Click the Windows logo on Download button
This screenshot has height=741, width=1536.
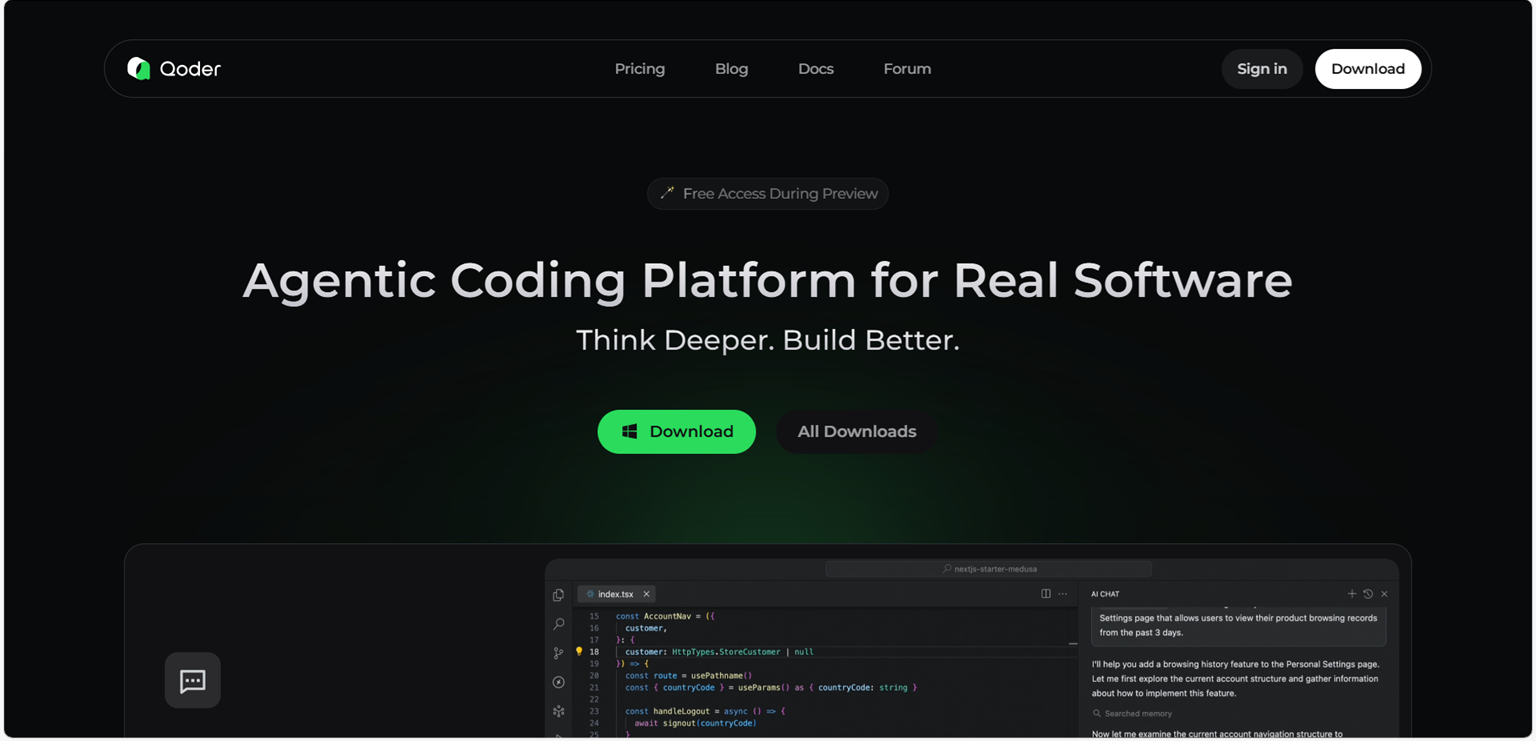point(630,432)
